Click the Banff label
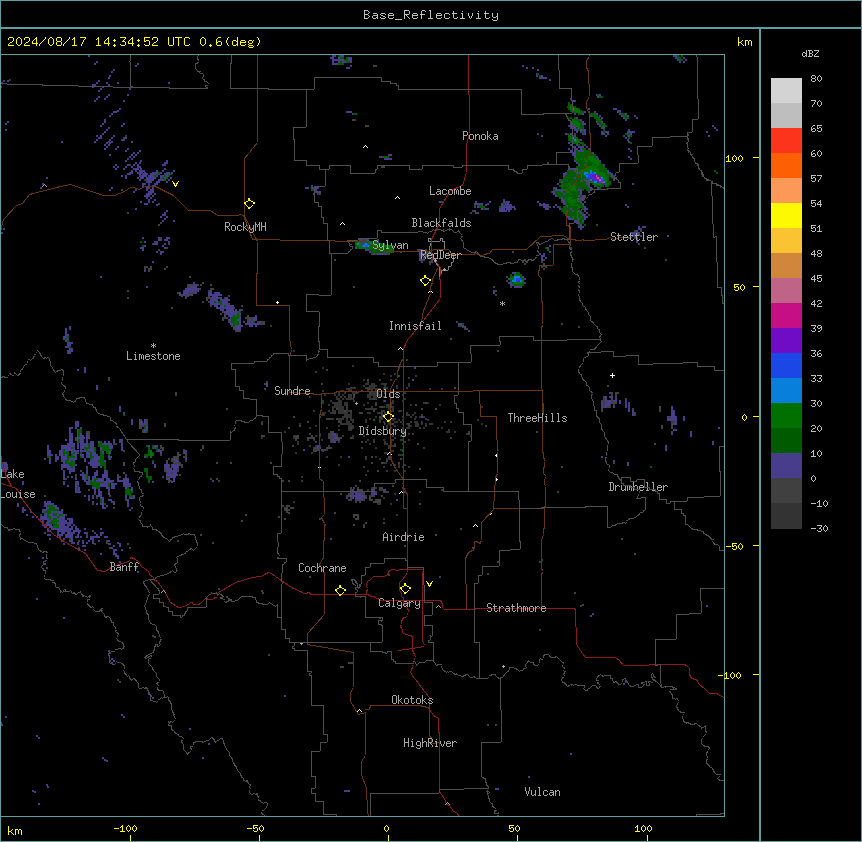 (124, 567)
